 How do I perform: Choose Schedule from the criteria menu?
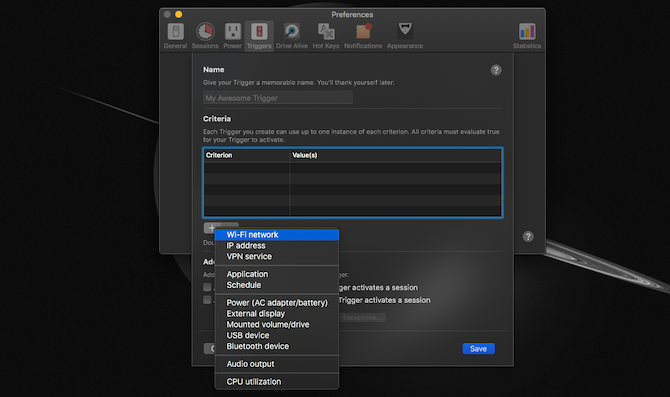point(277,285)
